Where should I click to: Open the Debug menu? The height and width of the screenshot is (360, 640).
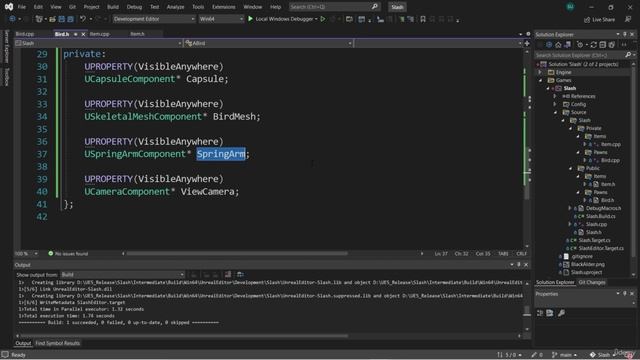click(134, 7)
